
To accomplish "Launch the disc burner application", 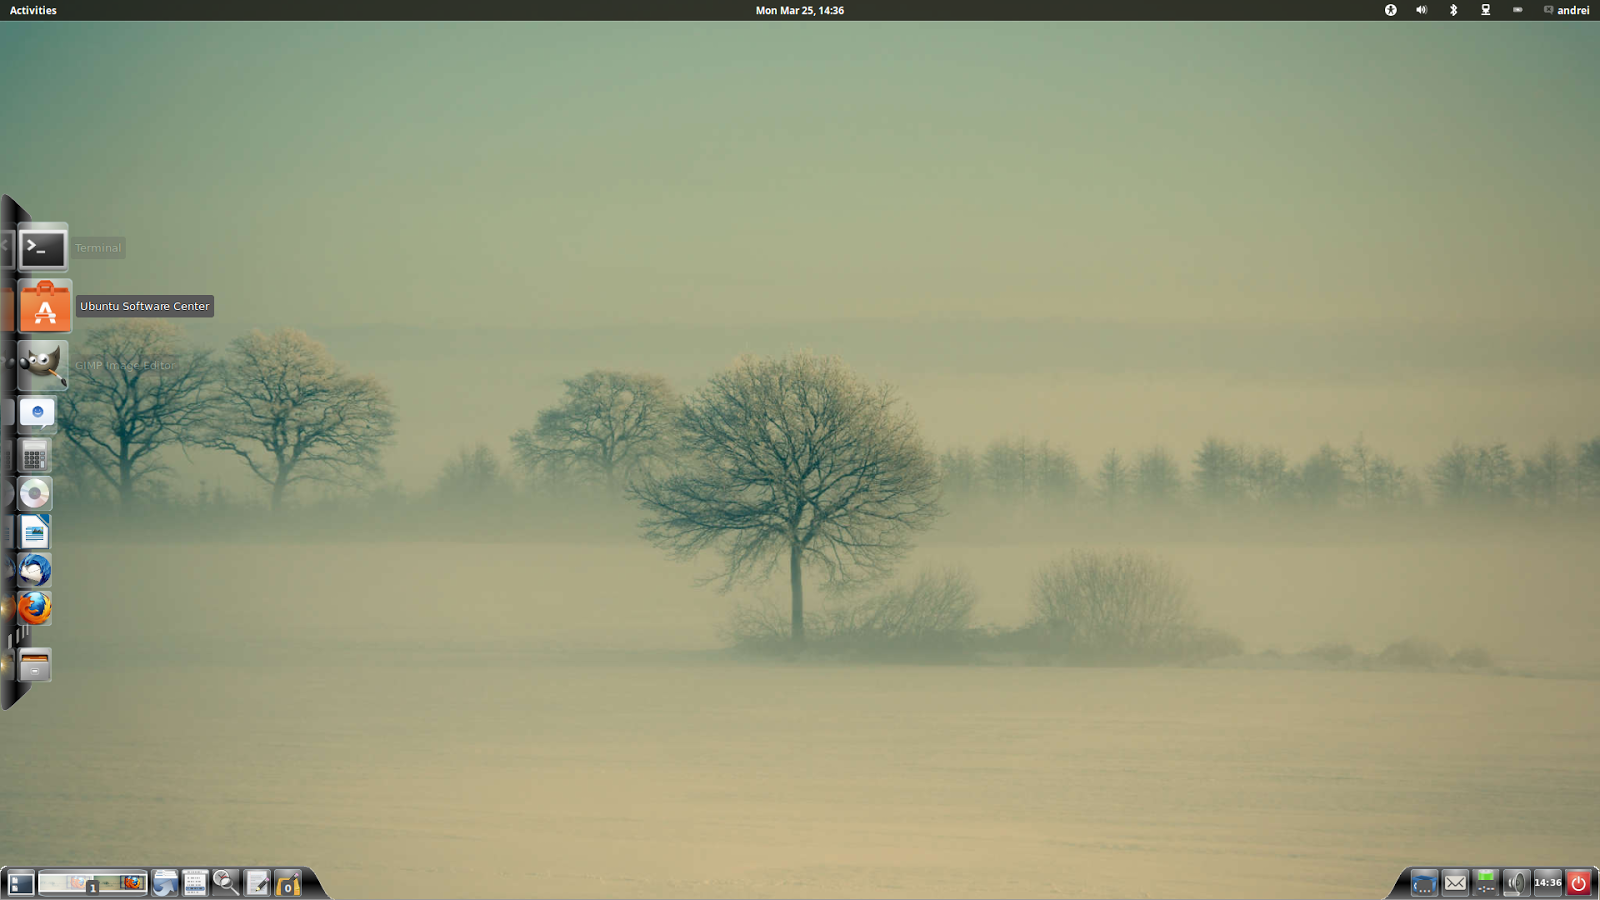I will [x=35, y=492].
